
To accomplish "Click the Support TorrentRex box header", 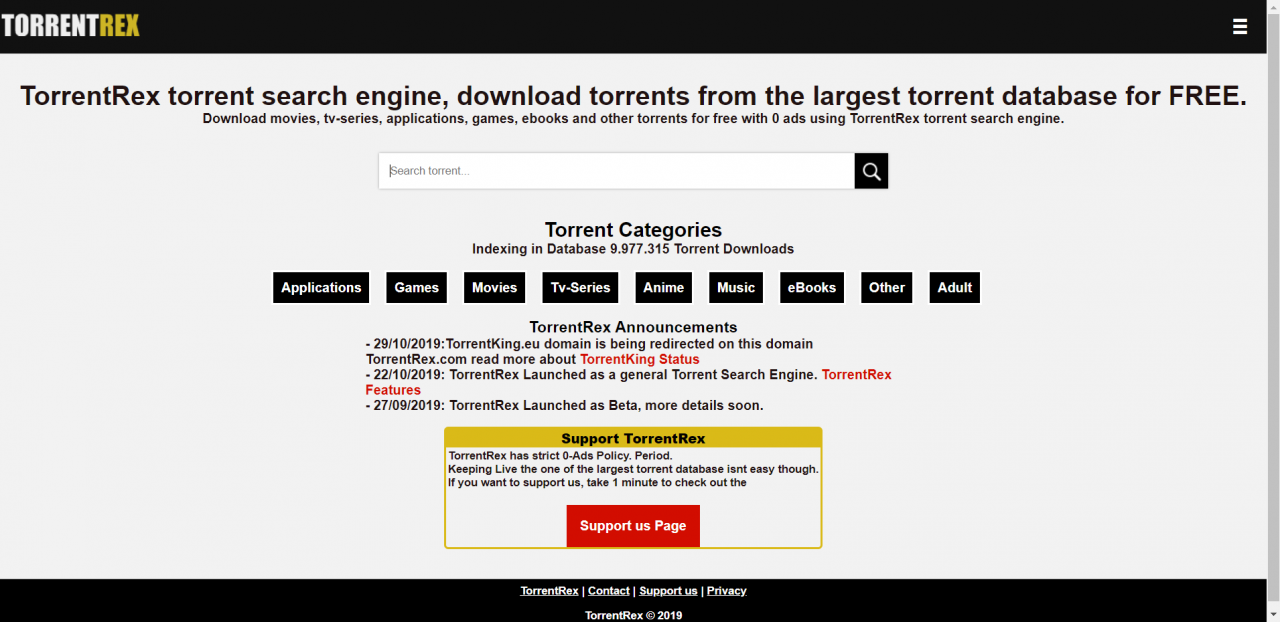I will pyautogui.click(x=633, y=438).
